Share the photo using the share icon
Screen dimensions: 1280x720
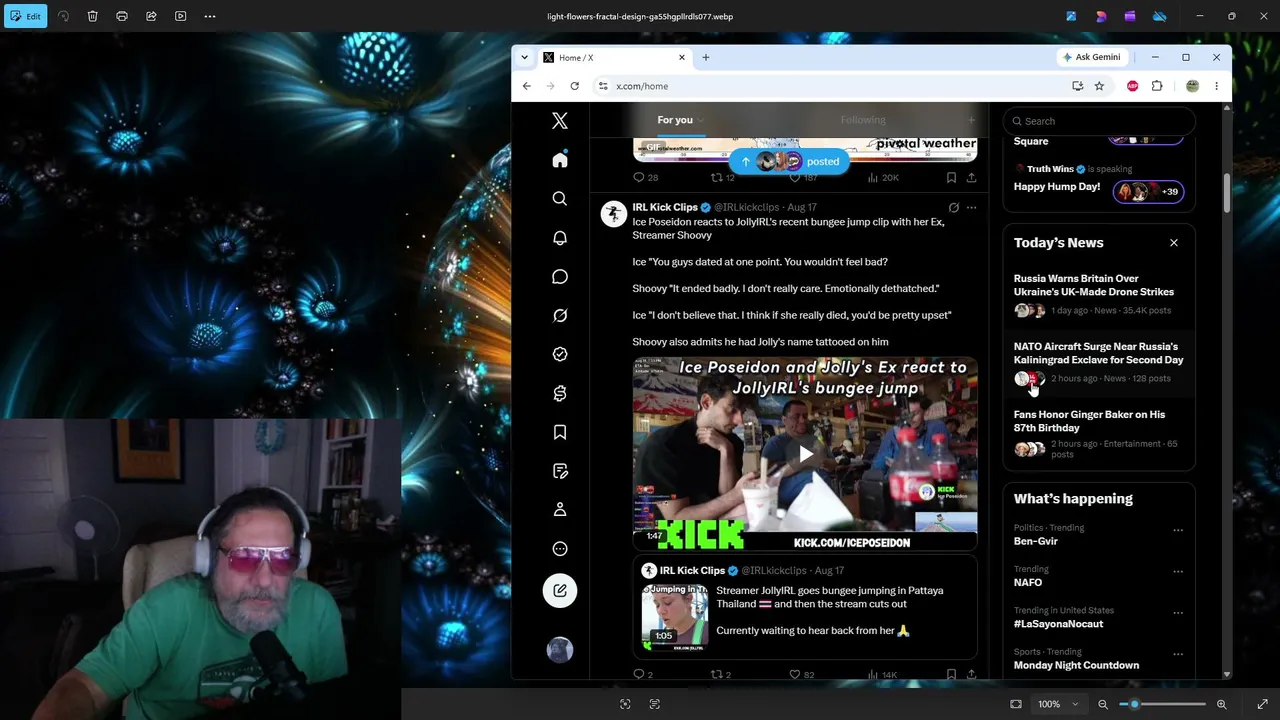(151, 16)
